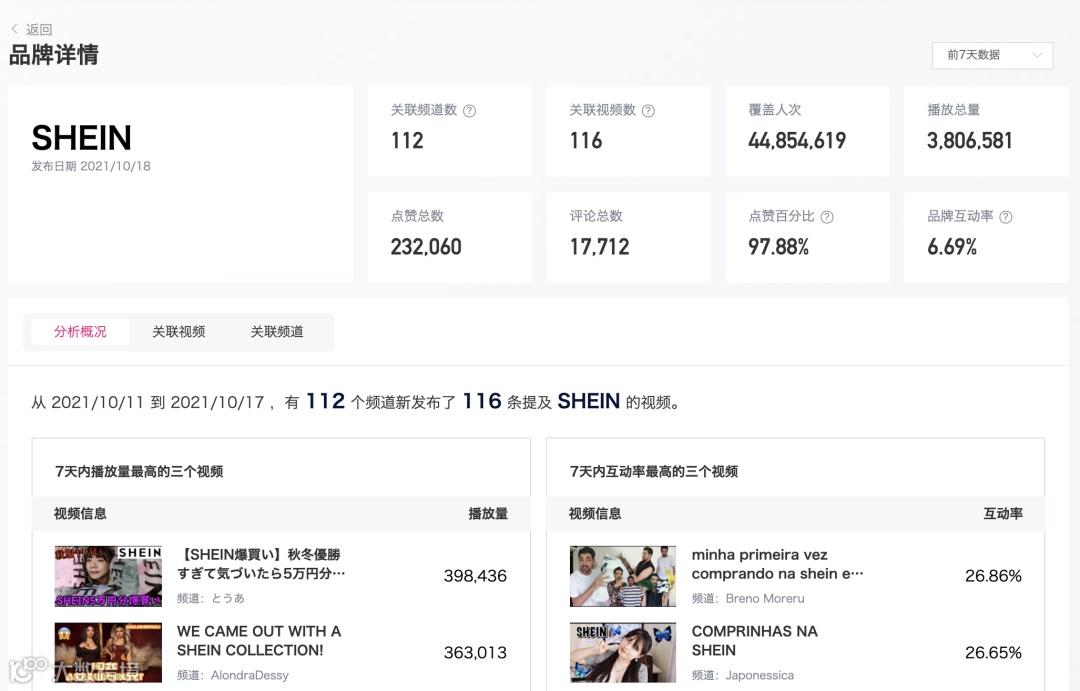Click the help icon beside 关联视频数
The image size is (1080, 691).
pos(648,111)
